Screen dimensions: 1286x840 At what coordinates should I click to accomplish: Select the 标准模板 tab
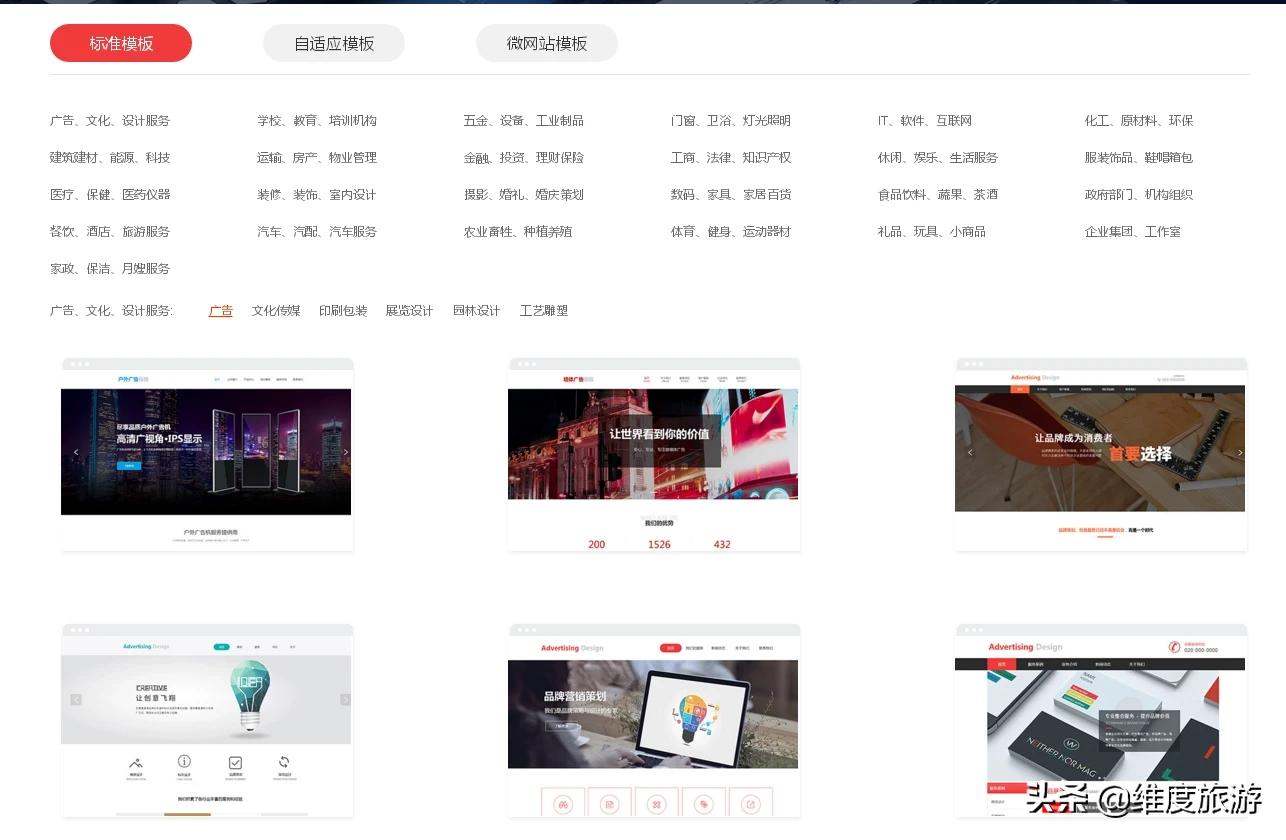121,44
